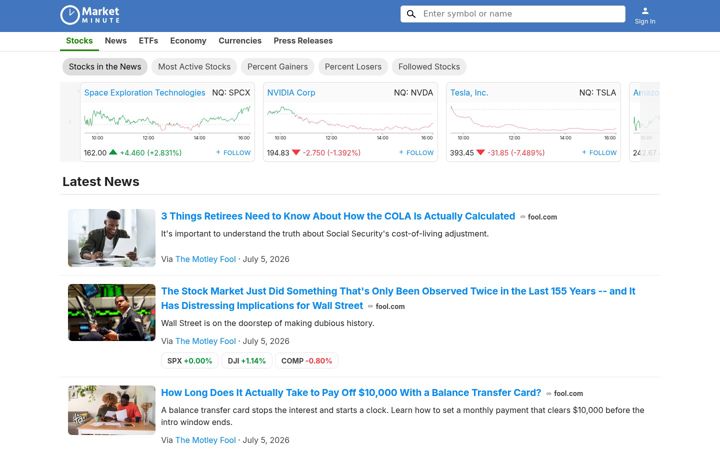The width and height of the screenshot is (720, 450).
Task: Follow Space Exploration Technologies stock
Action: tap(233, 152)
